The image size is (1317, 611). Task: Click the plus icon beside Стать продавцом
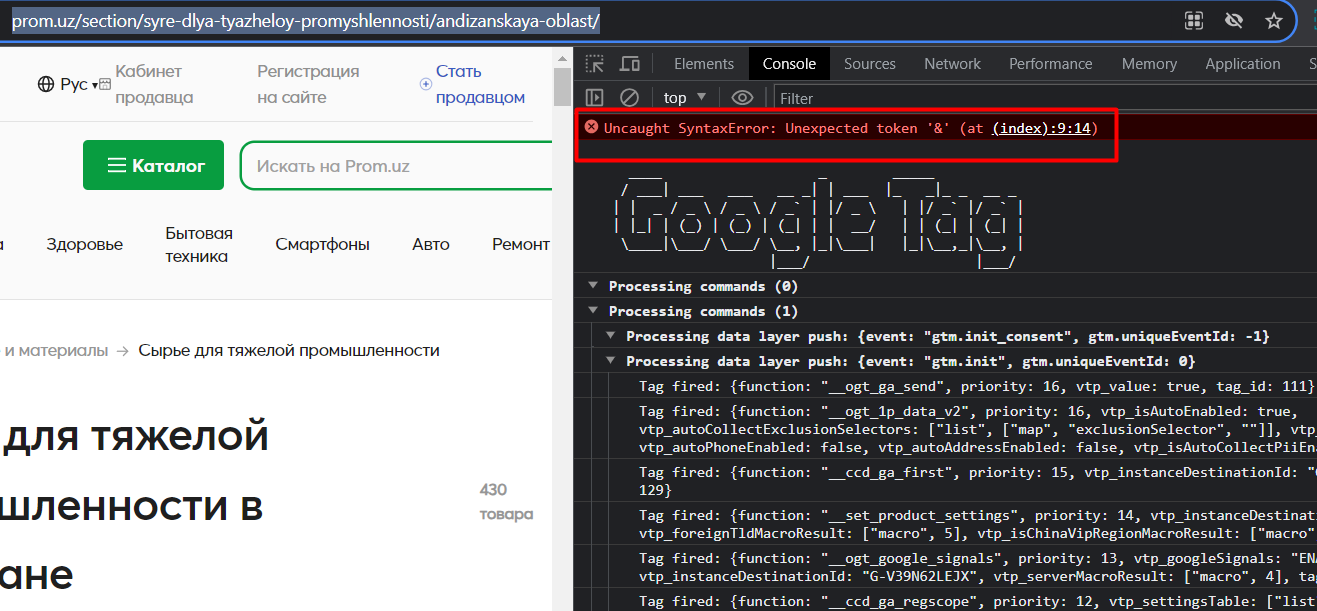pos(426,85)
